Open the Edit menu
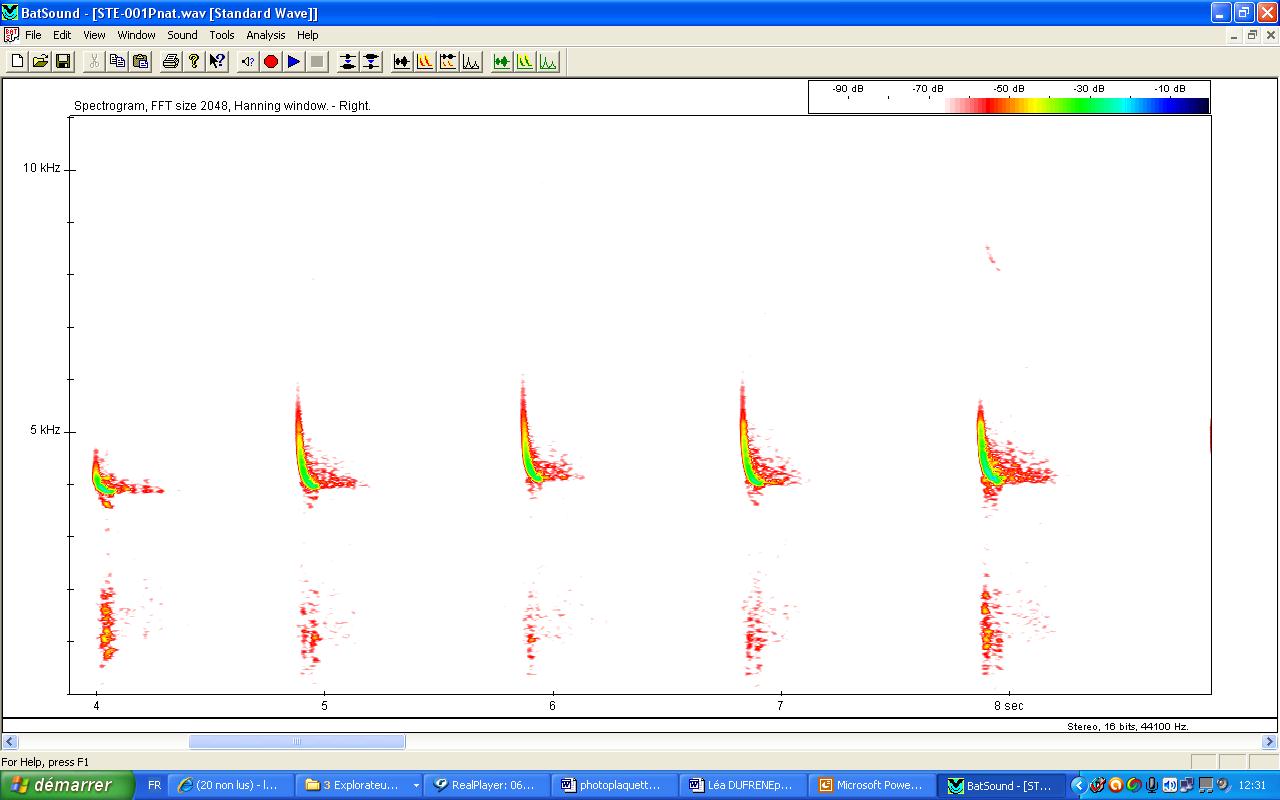This screenshot has width=1280, height=800. click(x=62, y=35)
